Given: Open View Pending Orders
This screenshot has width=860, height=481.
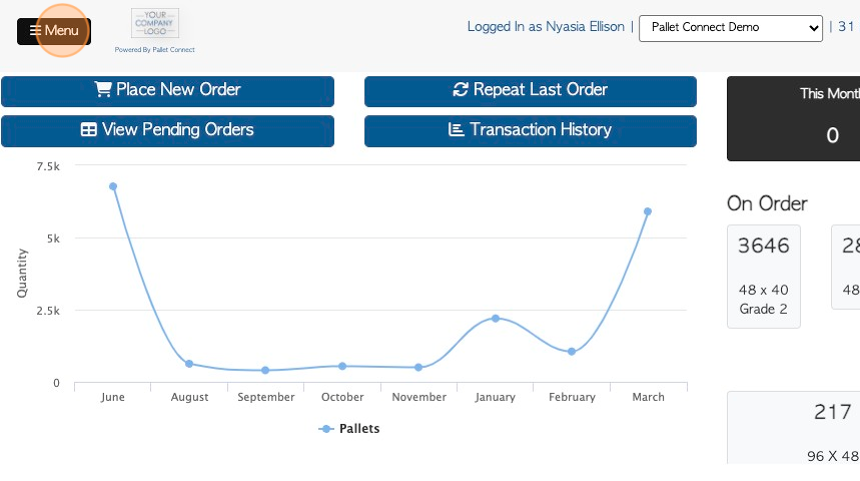Looking at the screenshot, I should pos(167,131).
